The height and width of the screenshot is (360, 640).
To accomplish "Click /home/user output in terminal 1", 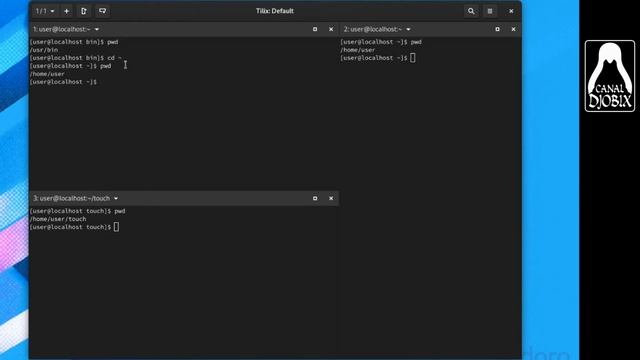I will click(47, 74).
